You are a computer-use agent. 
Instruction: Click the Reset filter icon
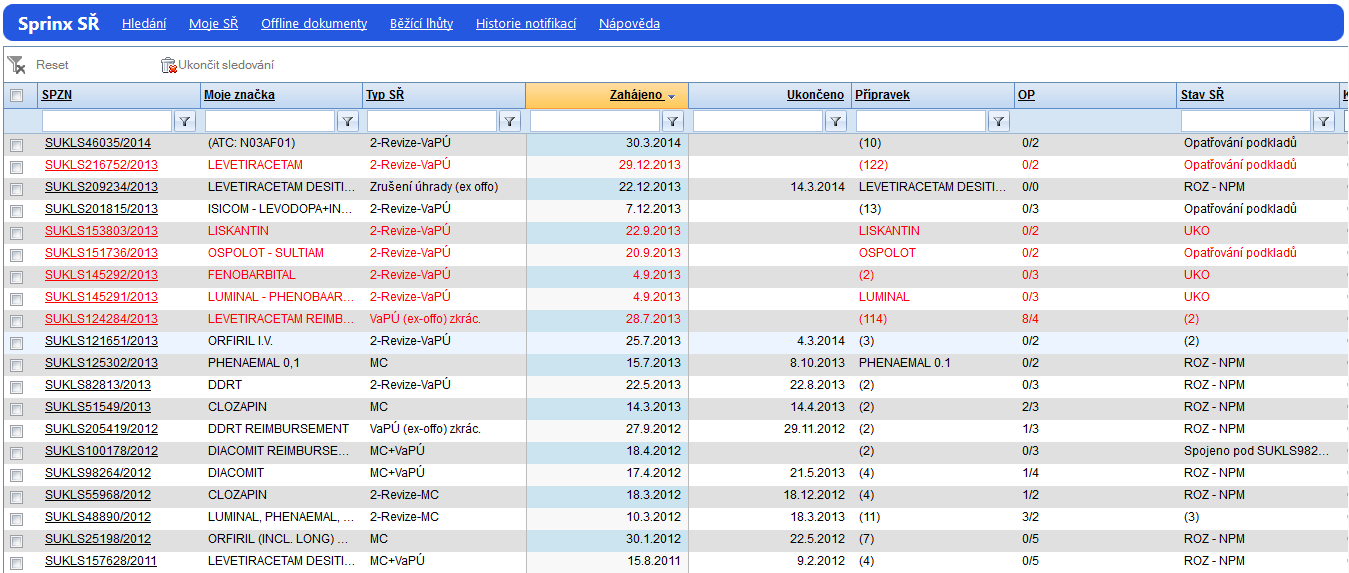click(x=16, y=65)
